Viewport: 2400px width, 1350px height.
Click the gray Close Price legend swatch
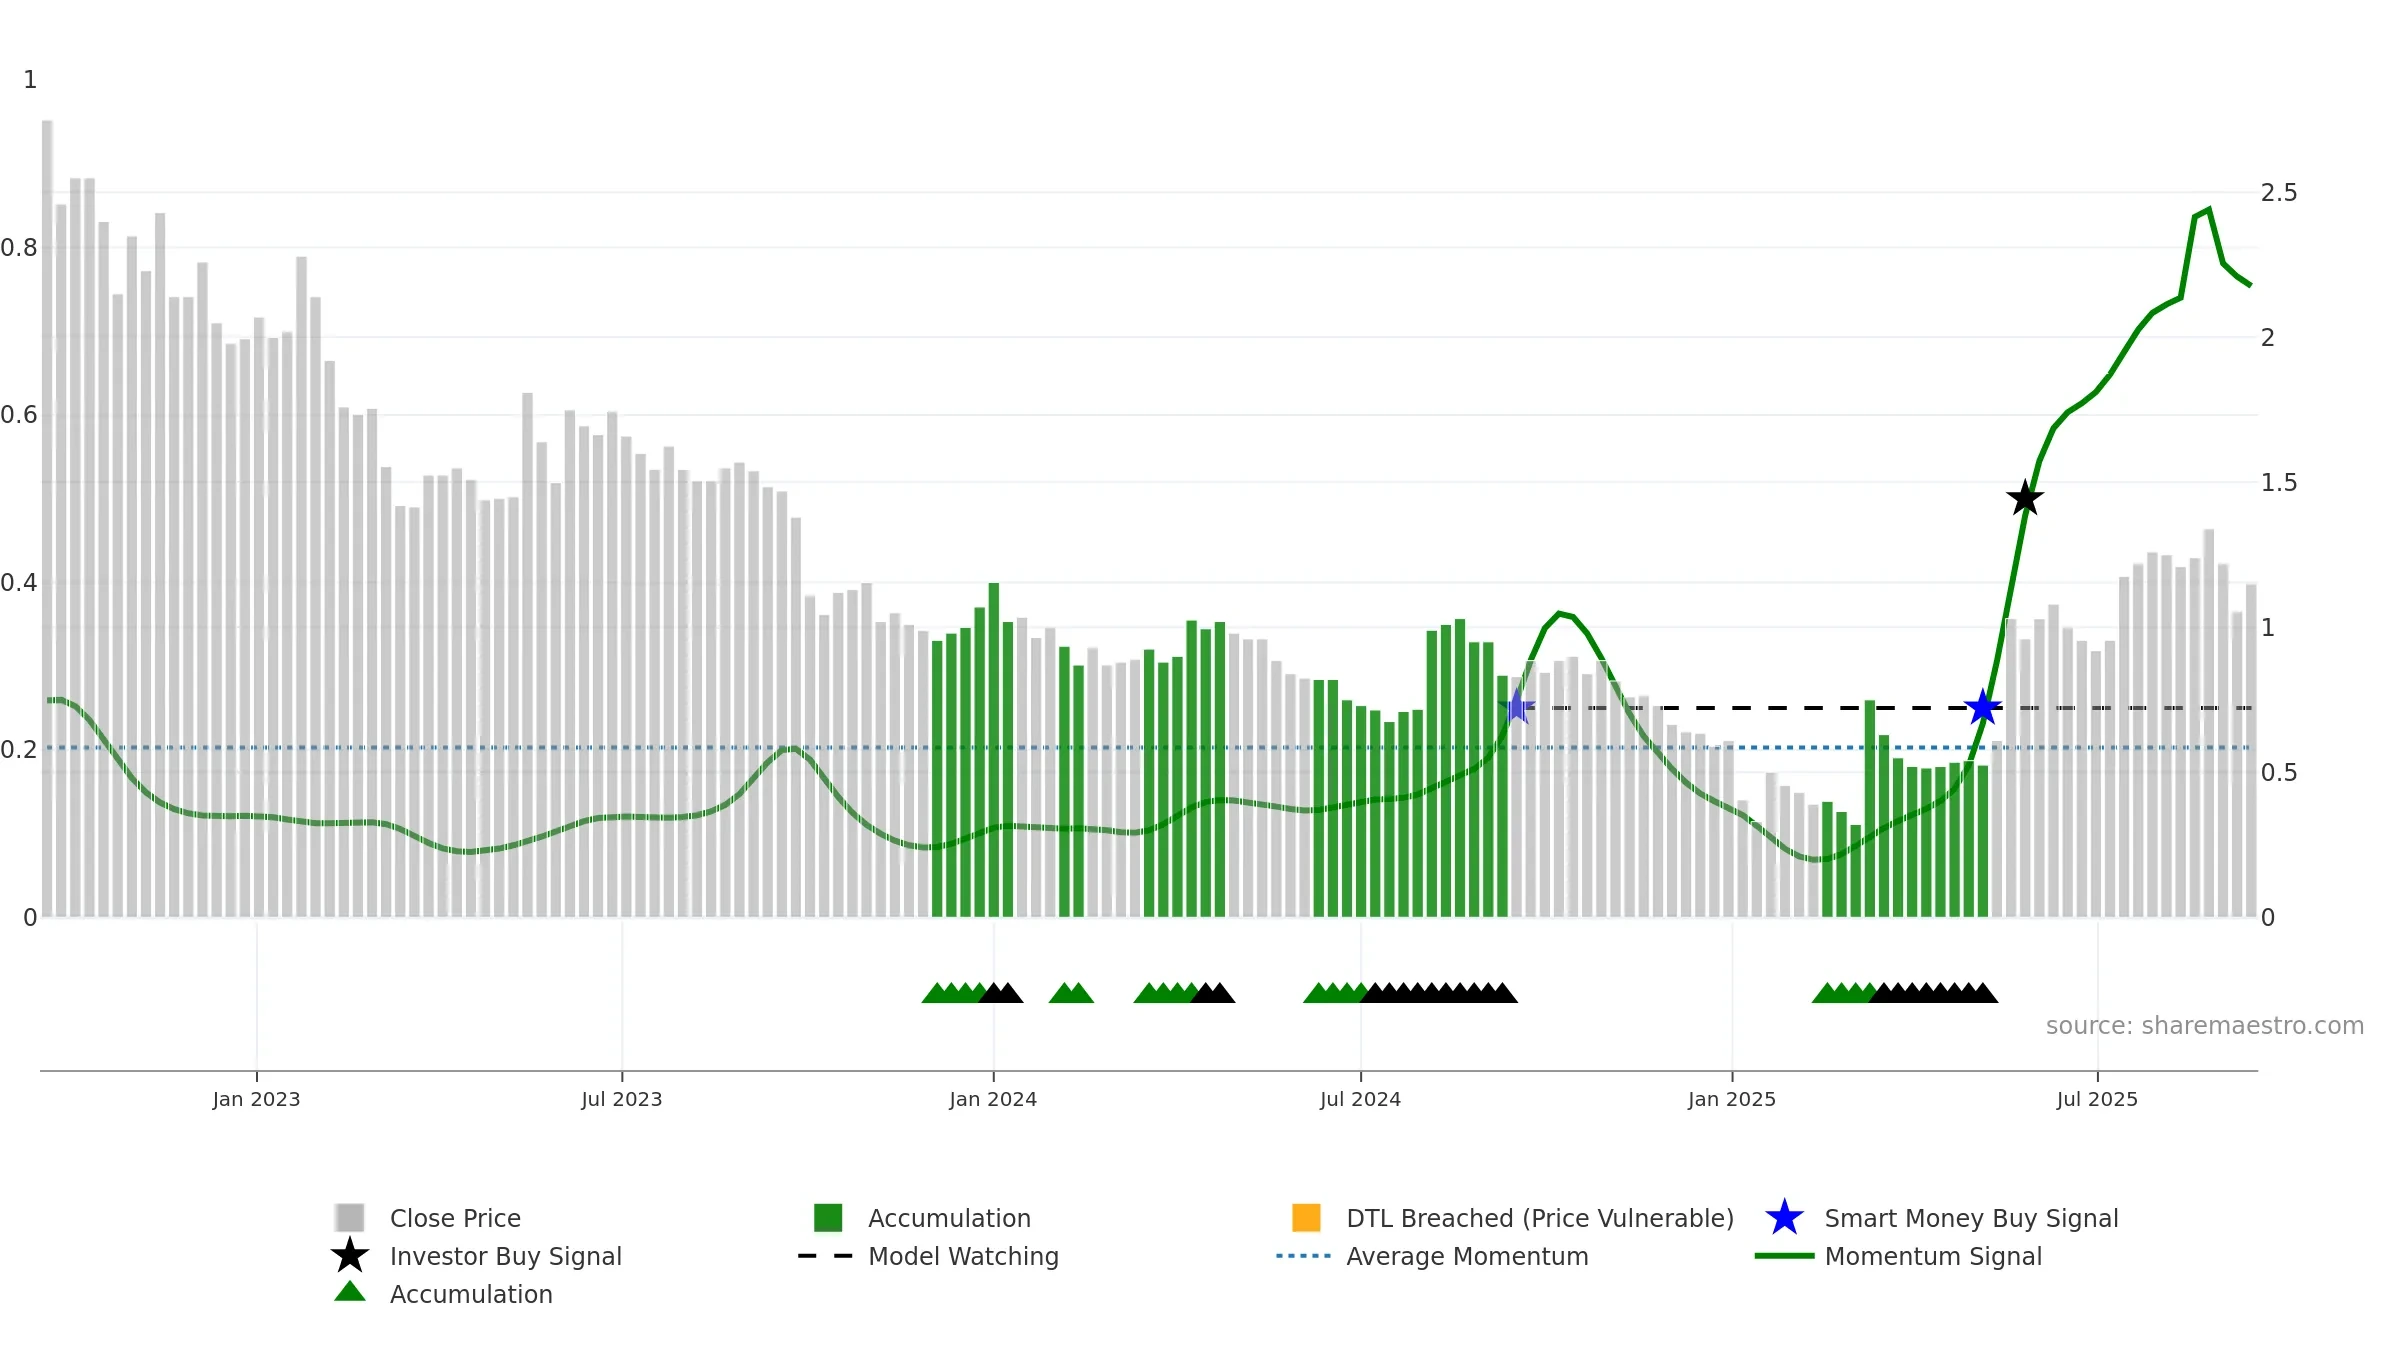(350, 1218)
